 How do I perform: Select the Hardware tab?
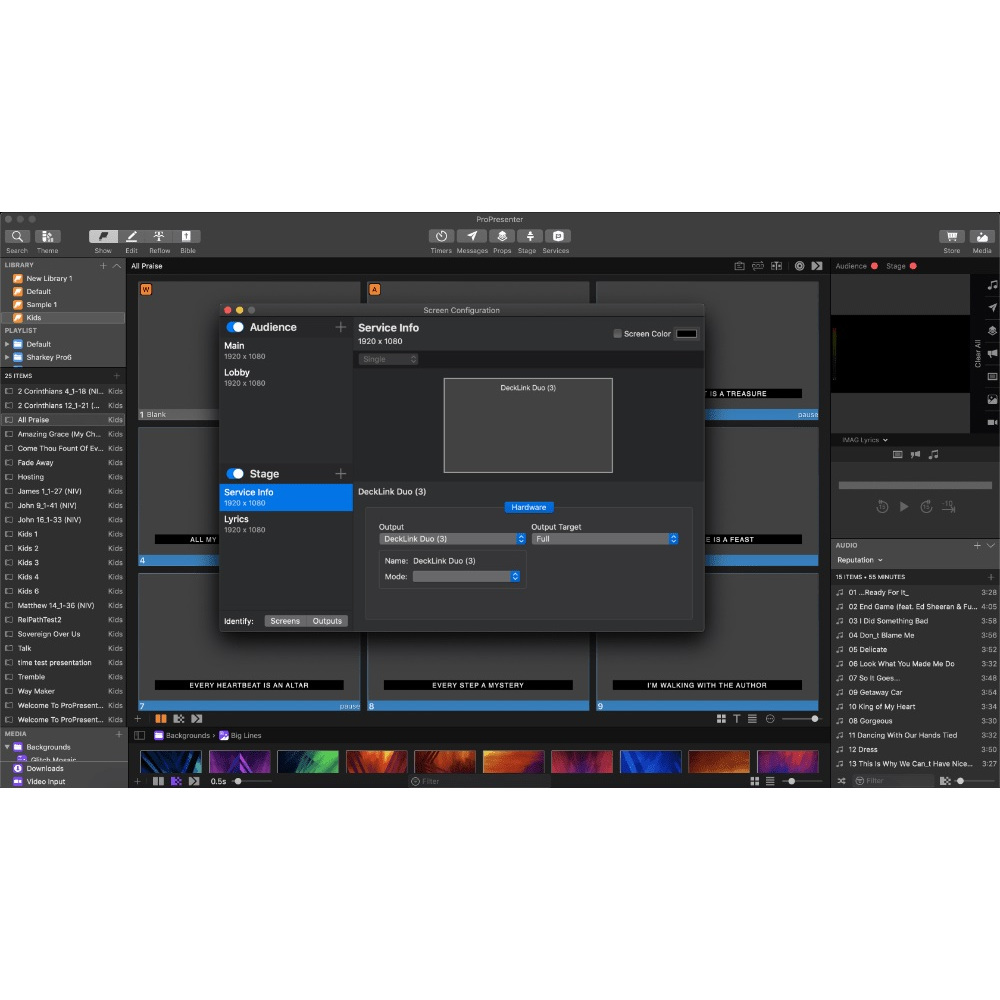tap(529, 507)
